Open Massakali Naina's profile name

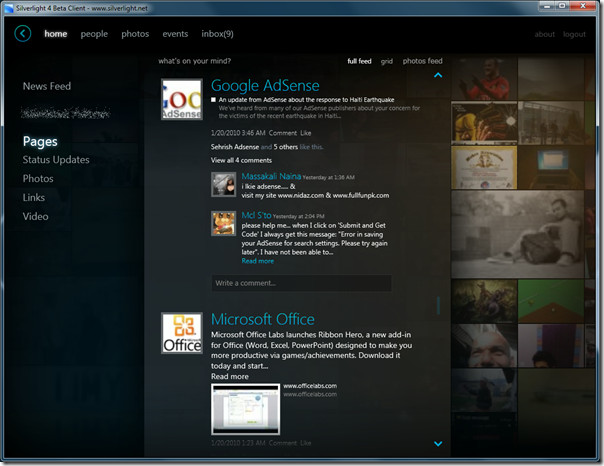[271, 176]
